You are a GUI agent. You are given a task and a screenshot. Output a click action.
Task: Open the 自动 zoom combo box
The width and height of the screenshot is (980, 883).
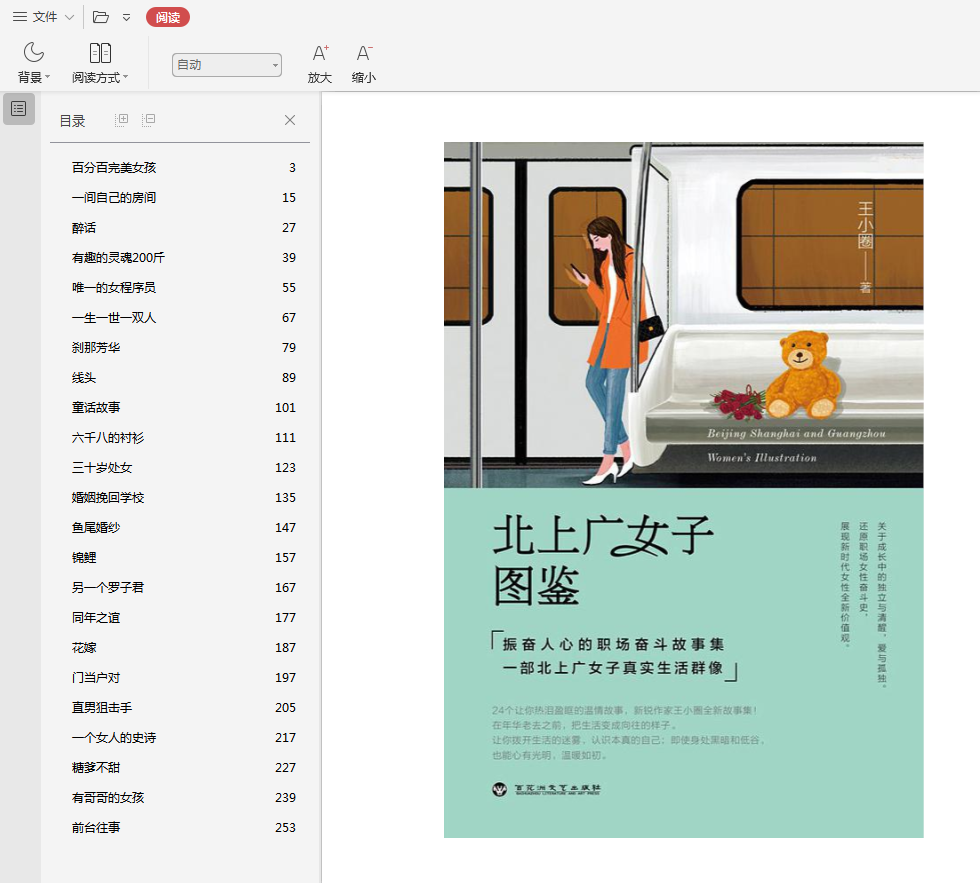click(227, 65)
